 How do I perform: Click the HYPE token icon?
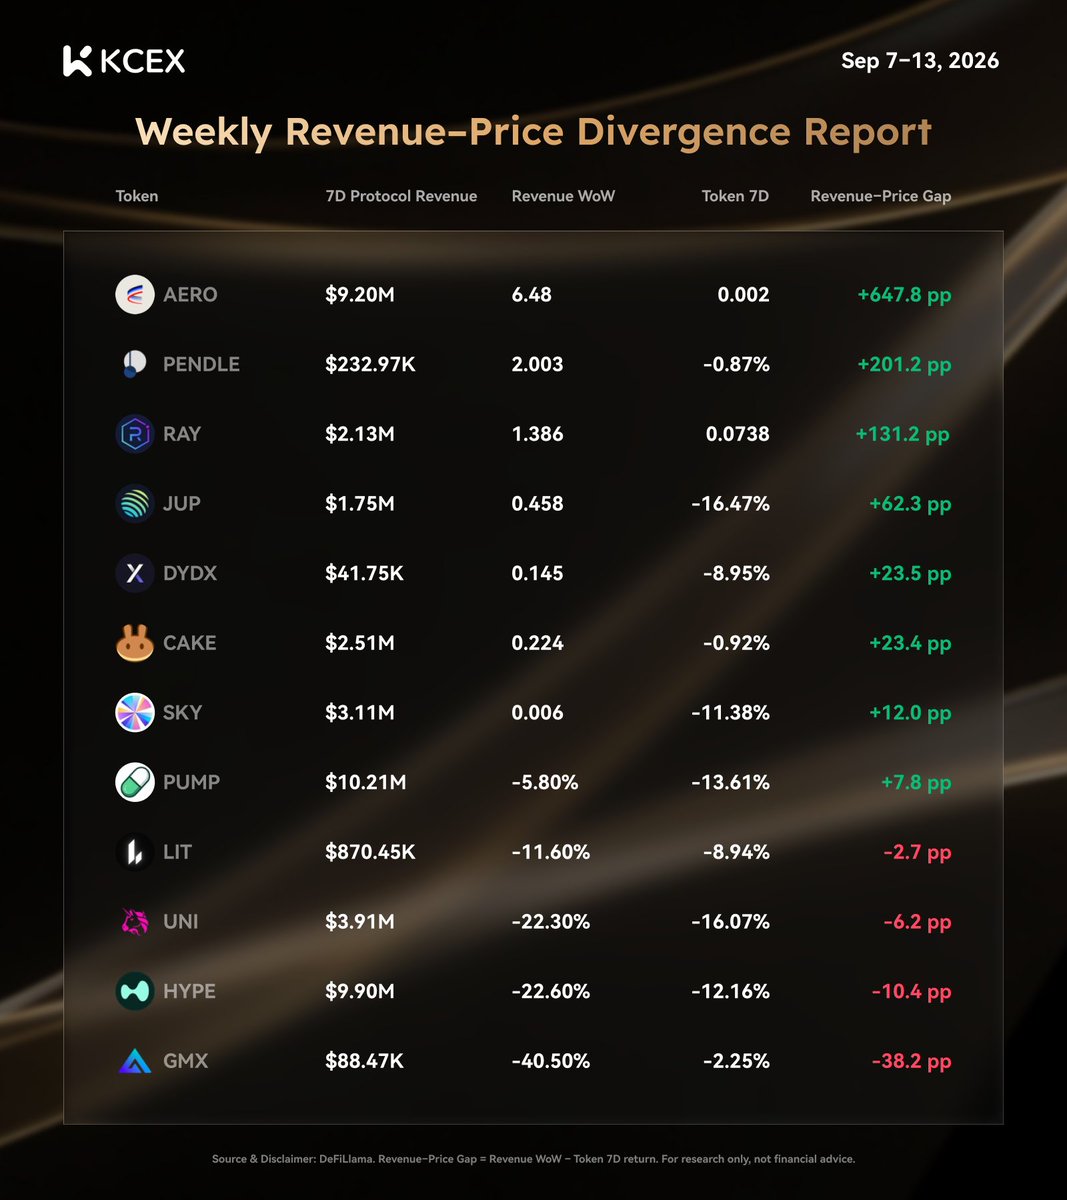(x=135, y=991)
